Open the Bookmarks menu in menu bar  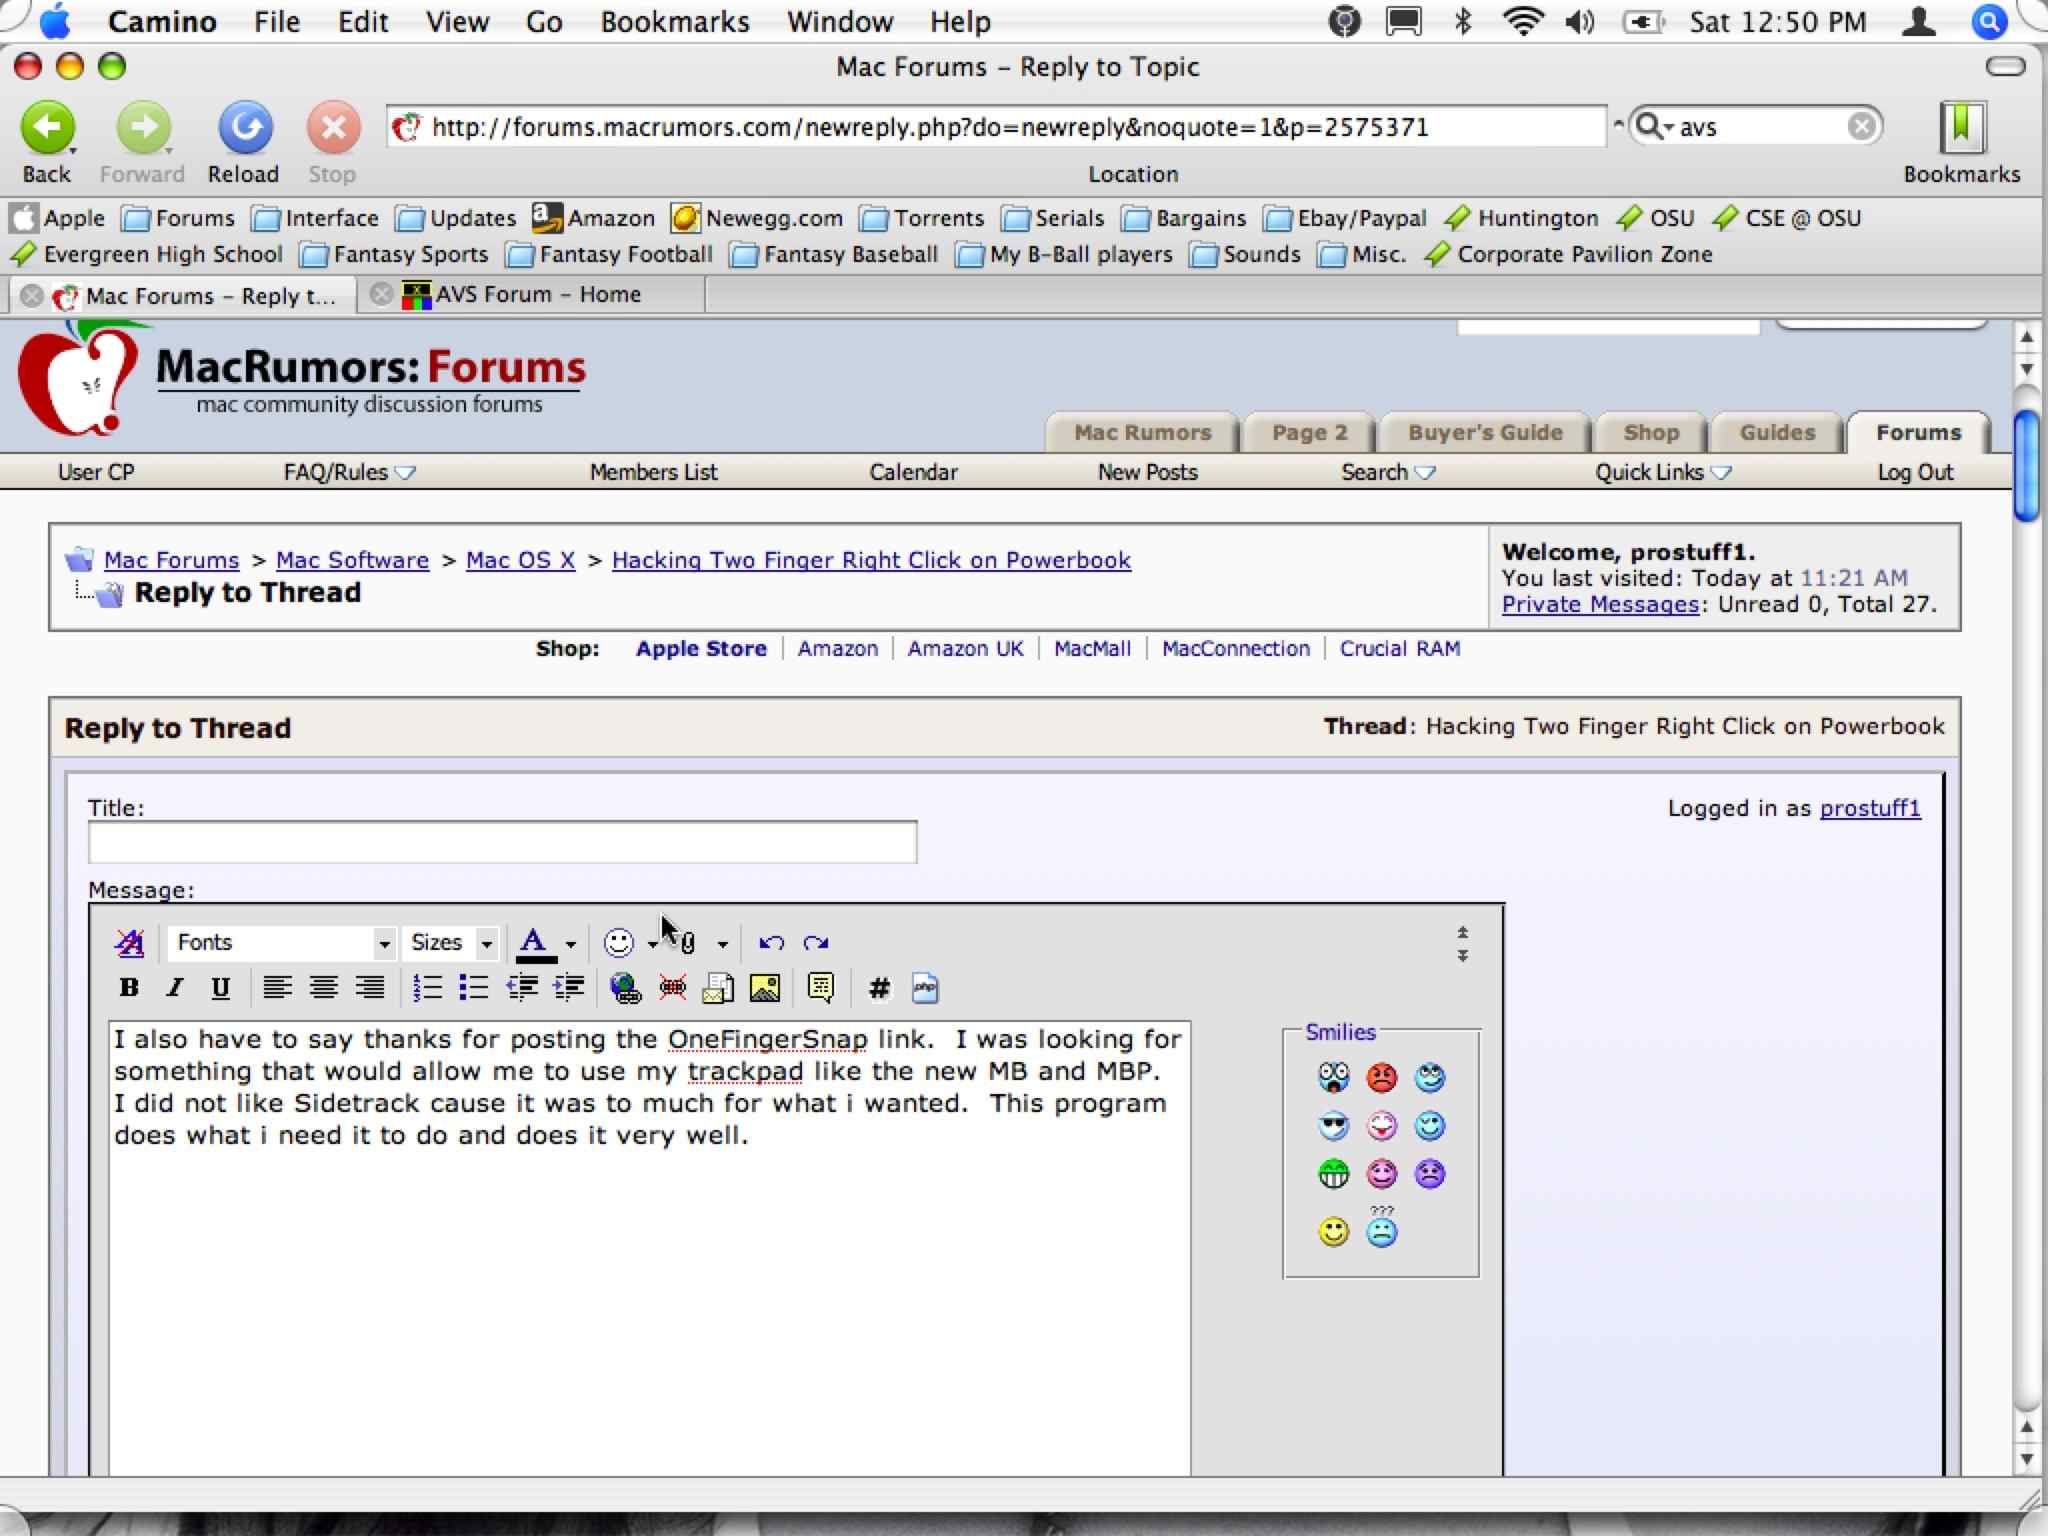pos(674,22)
